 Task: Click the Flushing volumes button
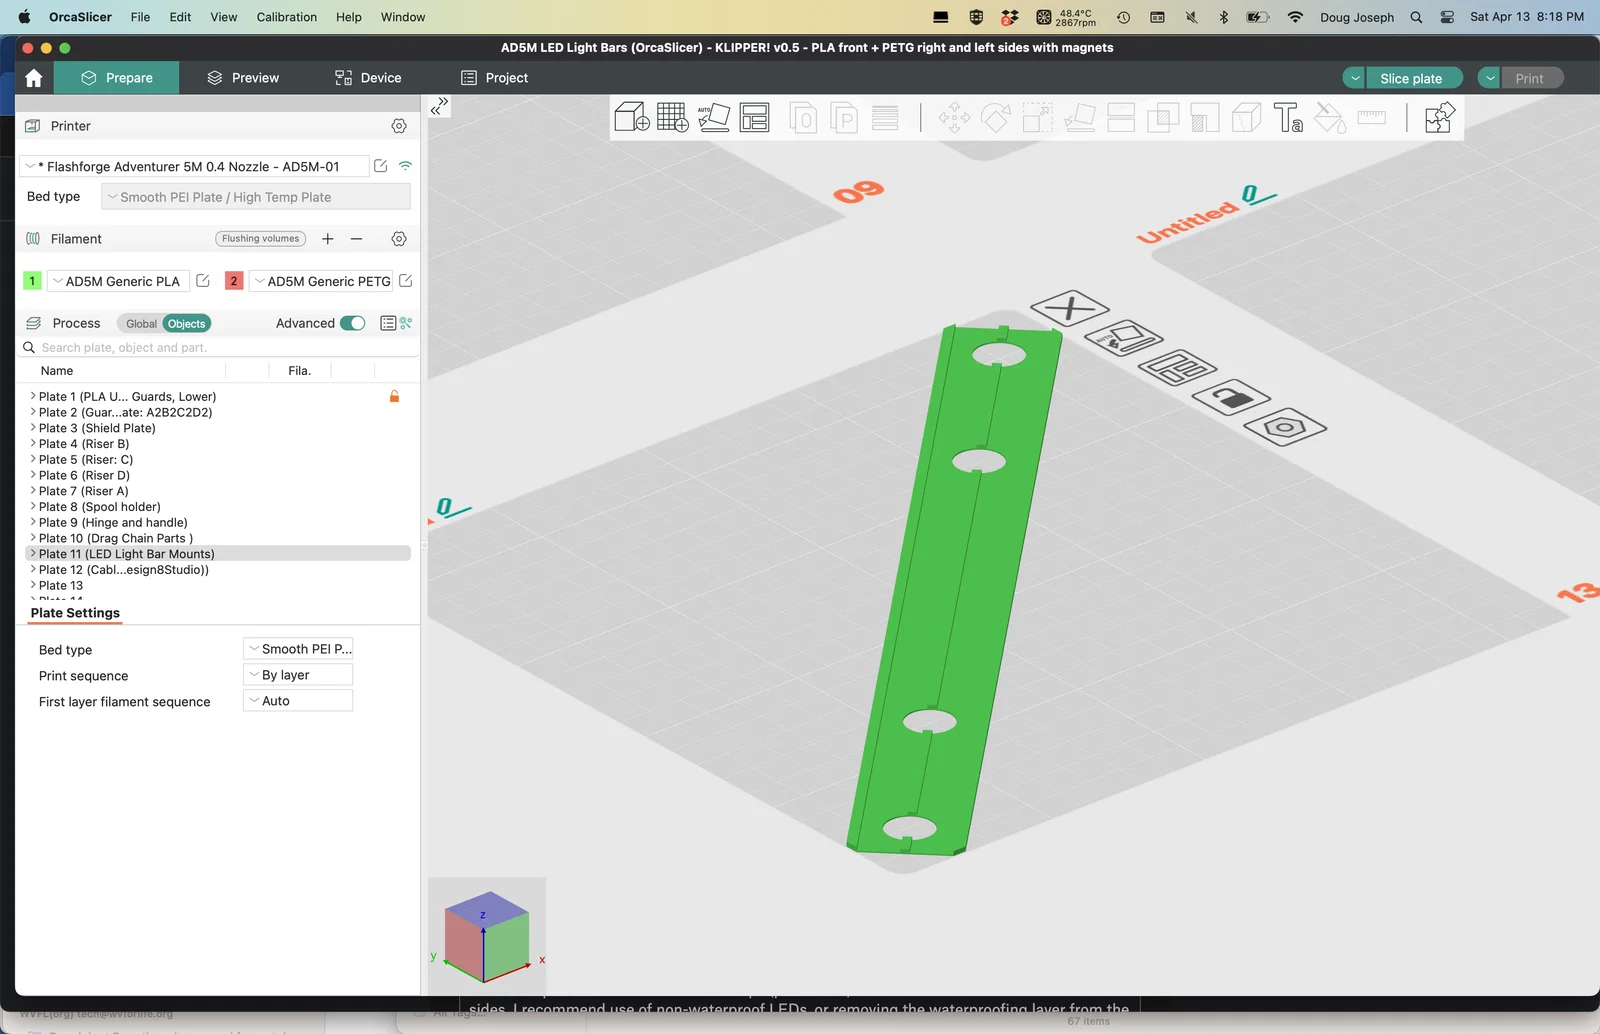(x=261, y=239)
